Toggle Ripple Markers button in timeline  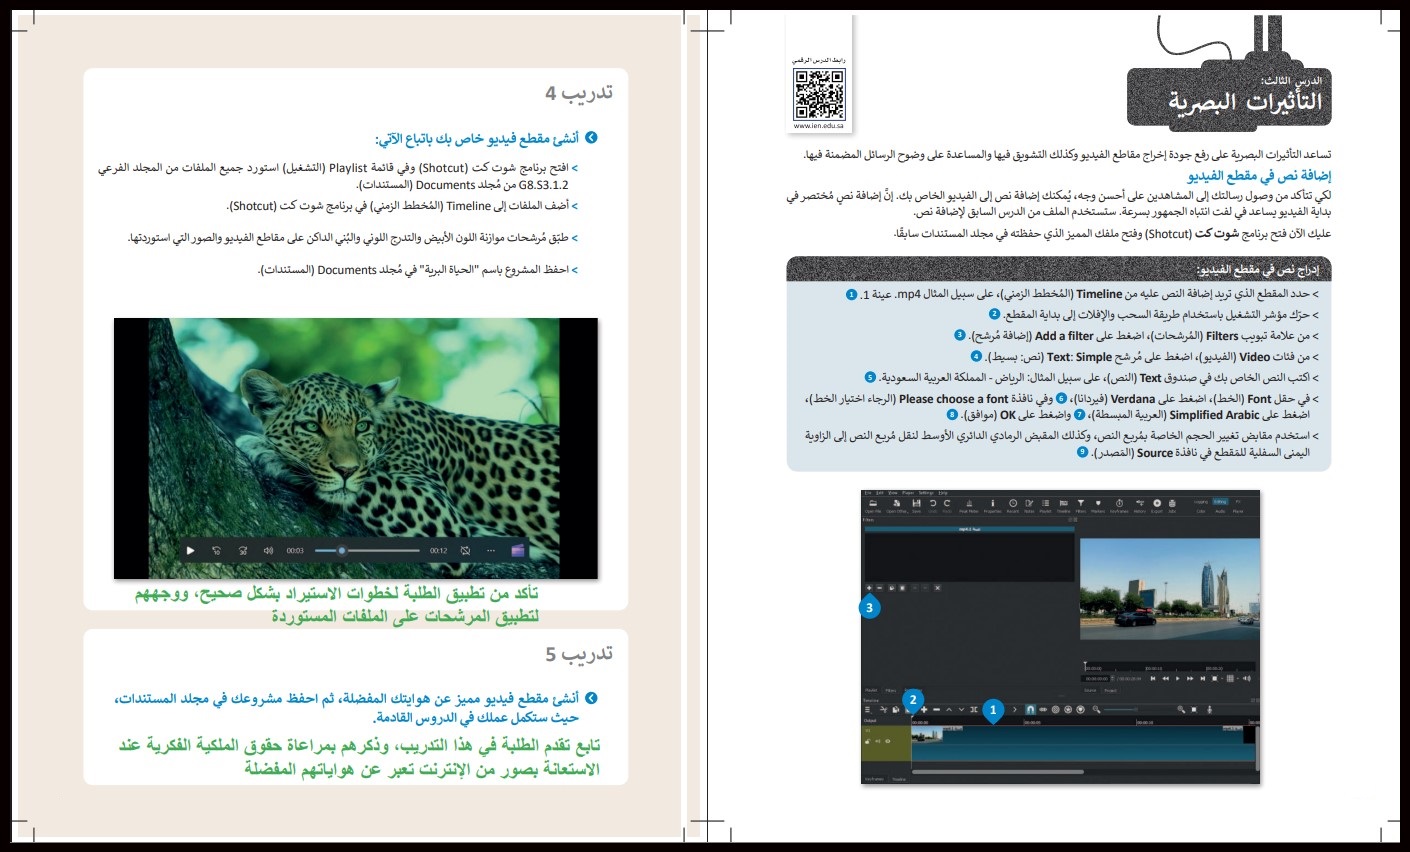1080,710
